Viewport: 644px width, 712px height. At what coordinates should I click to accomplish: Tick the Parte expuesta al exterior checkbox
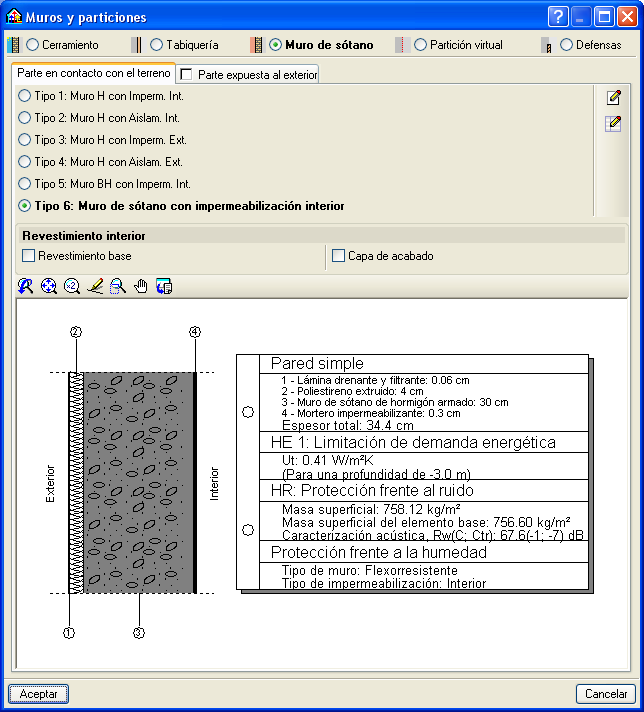pyautogui.click(x=186, y=74)
